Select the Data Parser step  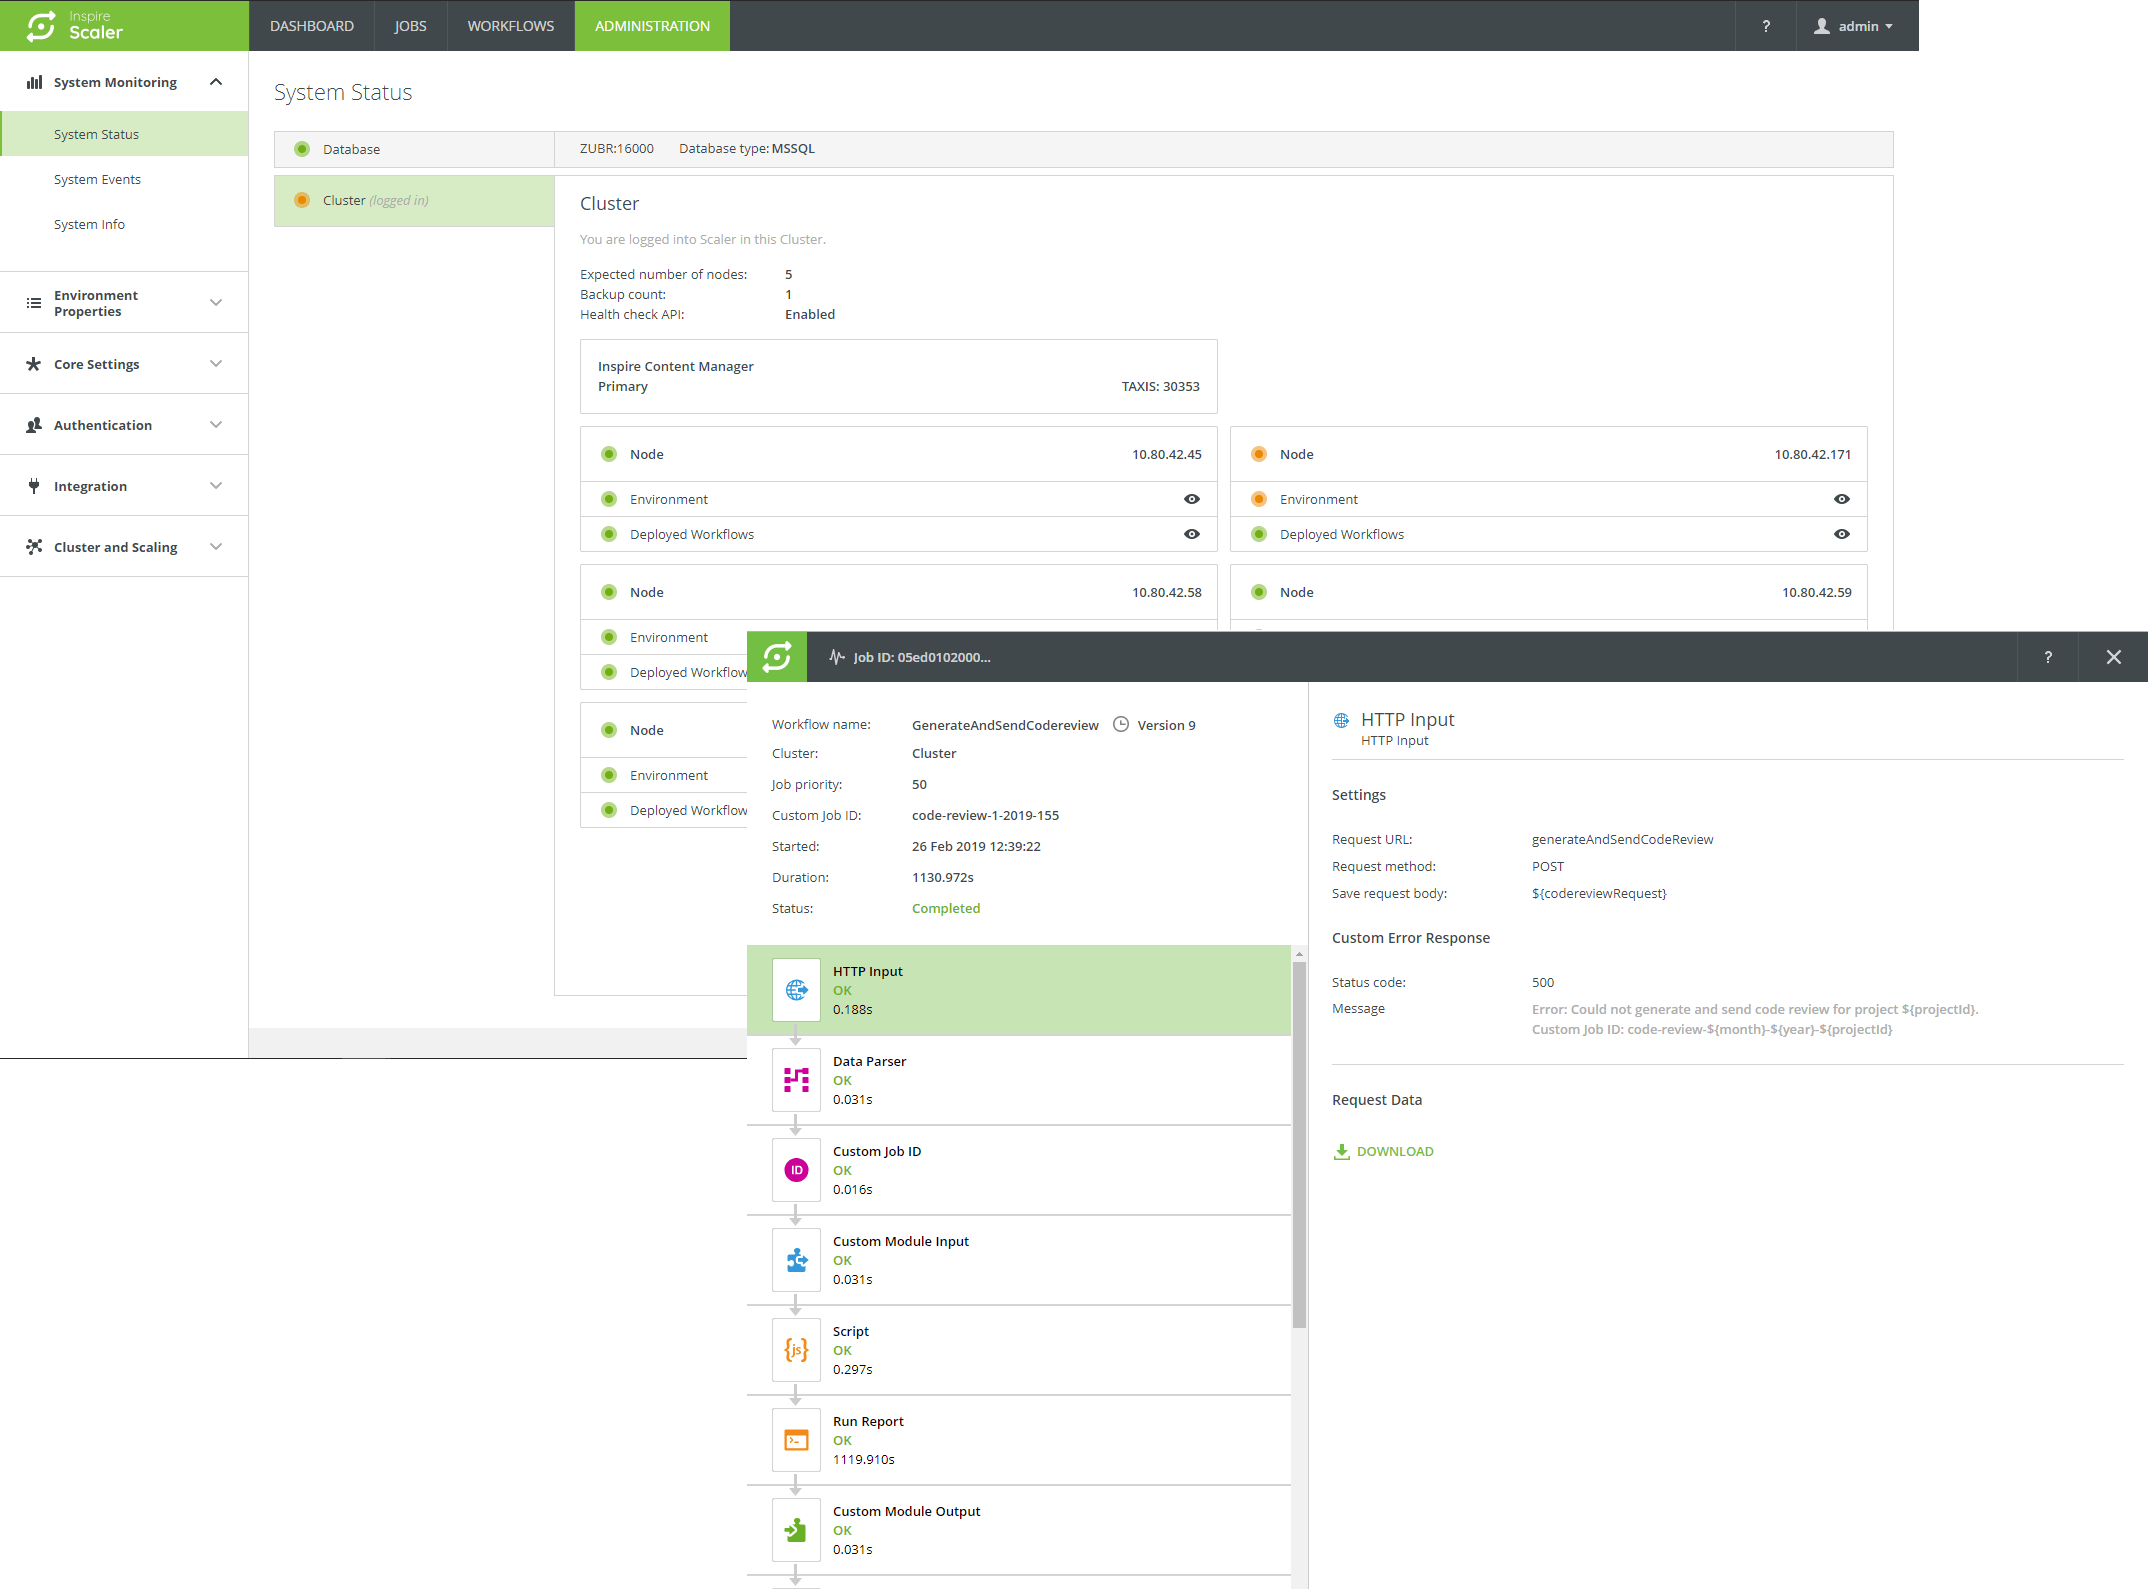[1019, 1080]
